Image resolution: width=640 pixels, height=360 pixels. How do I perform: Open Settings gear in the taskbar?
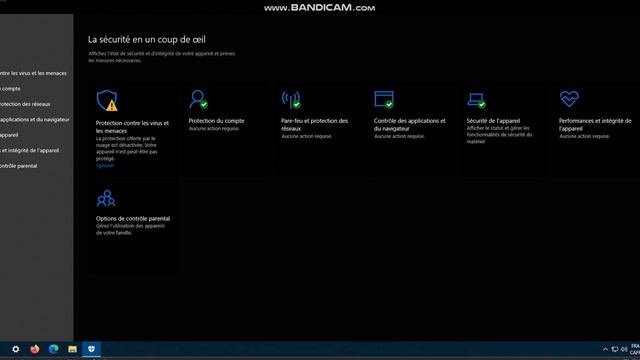[16, 349]
